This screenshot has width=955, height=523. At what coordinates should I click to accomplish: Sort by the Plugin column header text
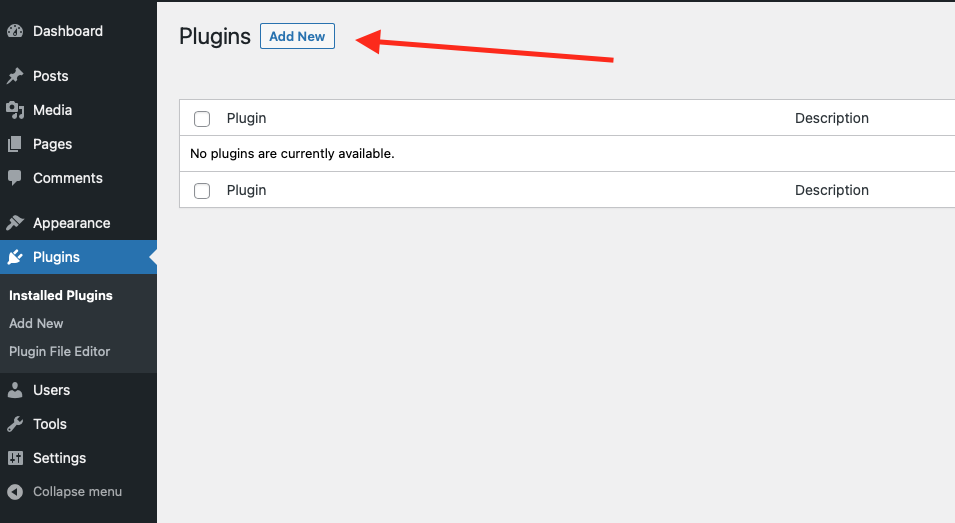(247, 118)
